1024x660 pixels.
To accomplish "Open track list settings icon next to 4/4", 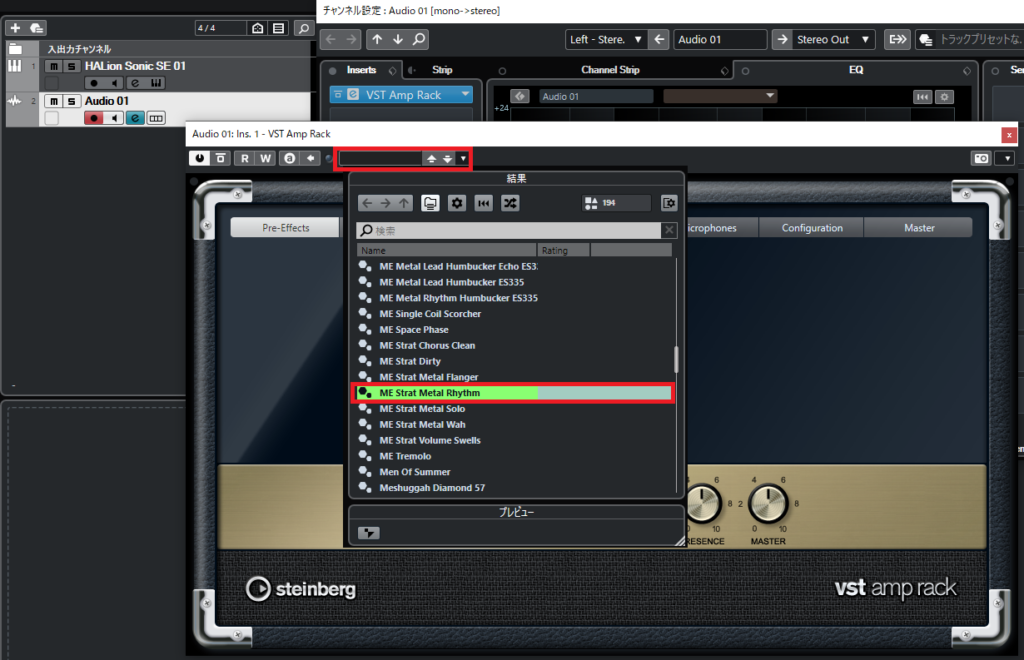I will click(258, 28).
